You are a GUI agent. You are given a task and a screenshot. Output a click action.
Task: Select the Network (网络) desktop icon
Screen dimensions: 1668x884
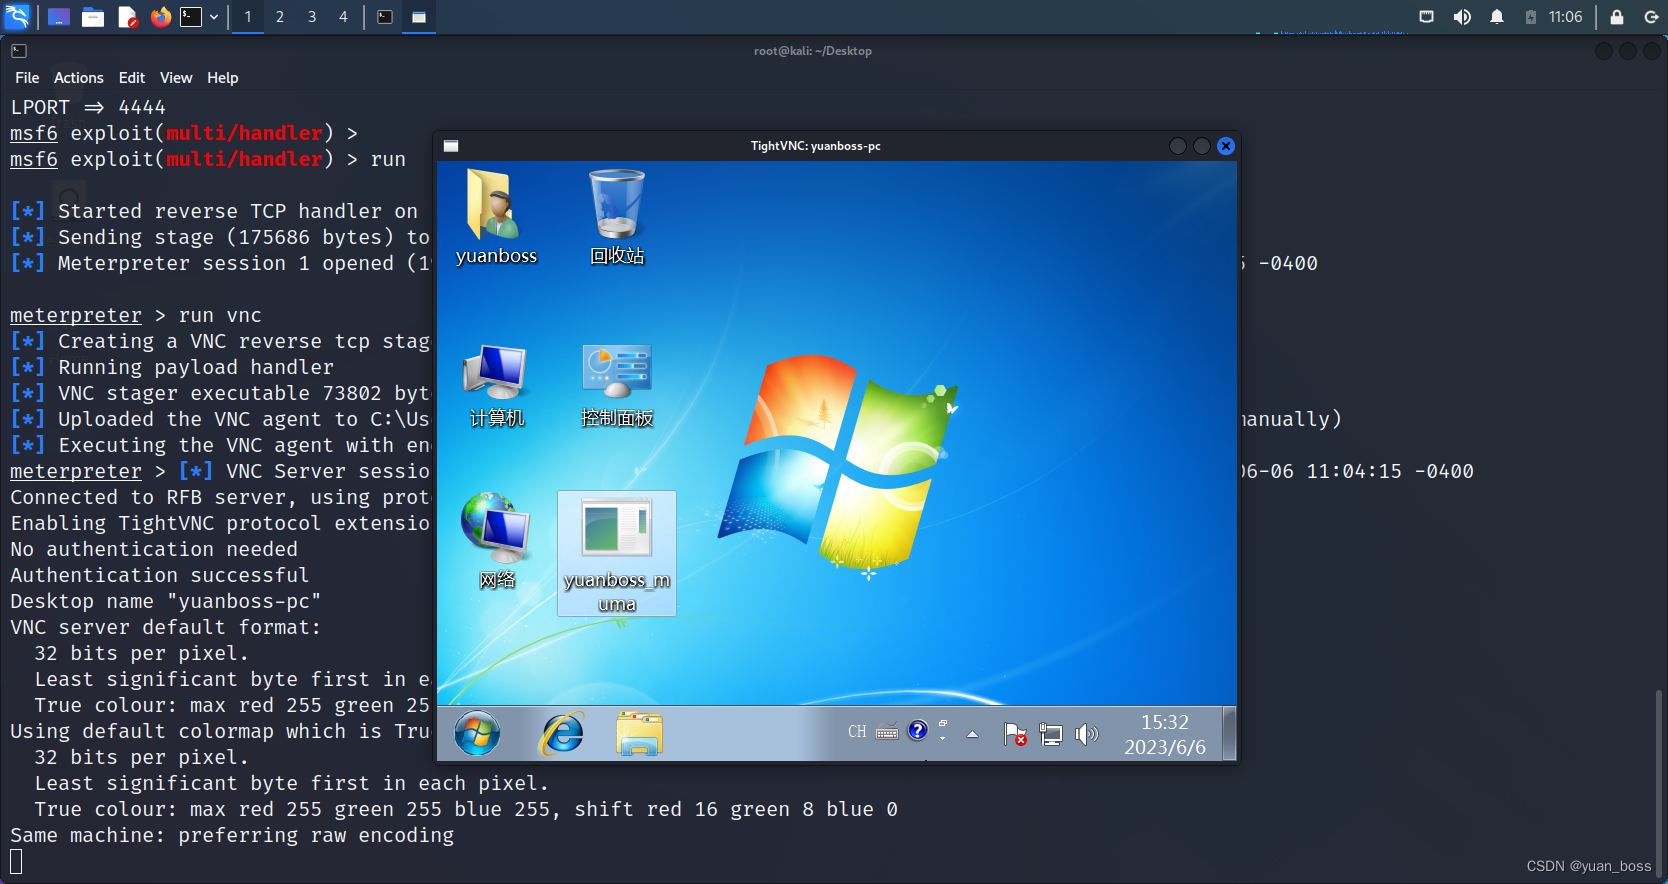pyautogui.click(x=497, y=541)
